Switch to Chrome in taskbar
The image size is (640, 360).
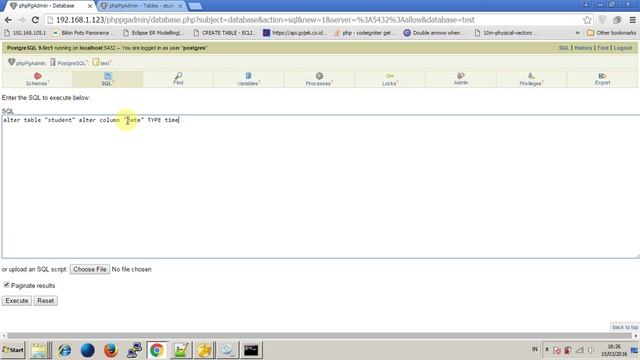(x=157, y=350)
